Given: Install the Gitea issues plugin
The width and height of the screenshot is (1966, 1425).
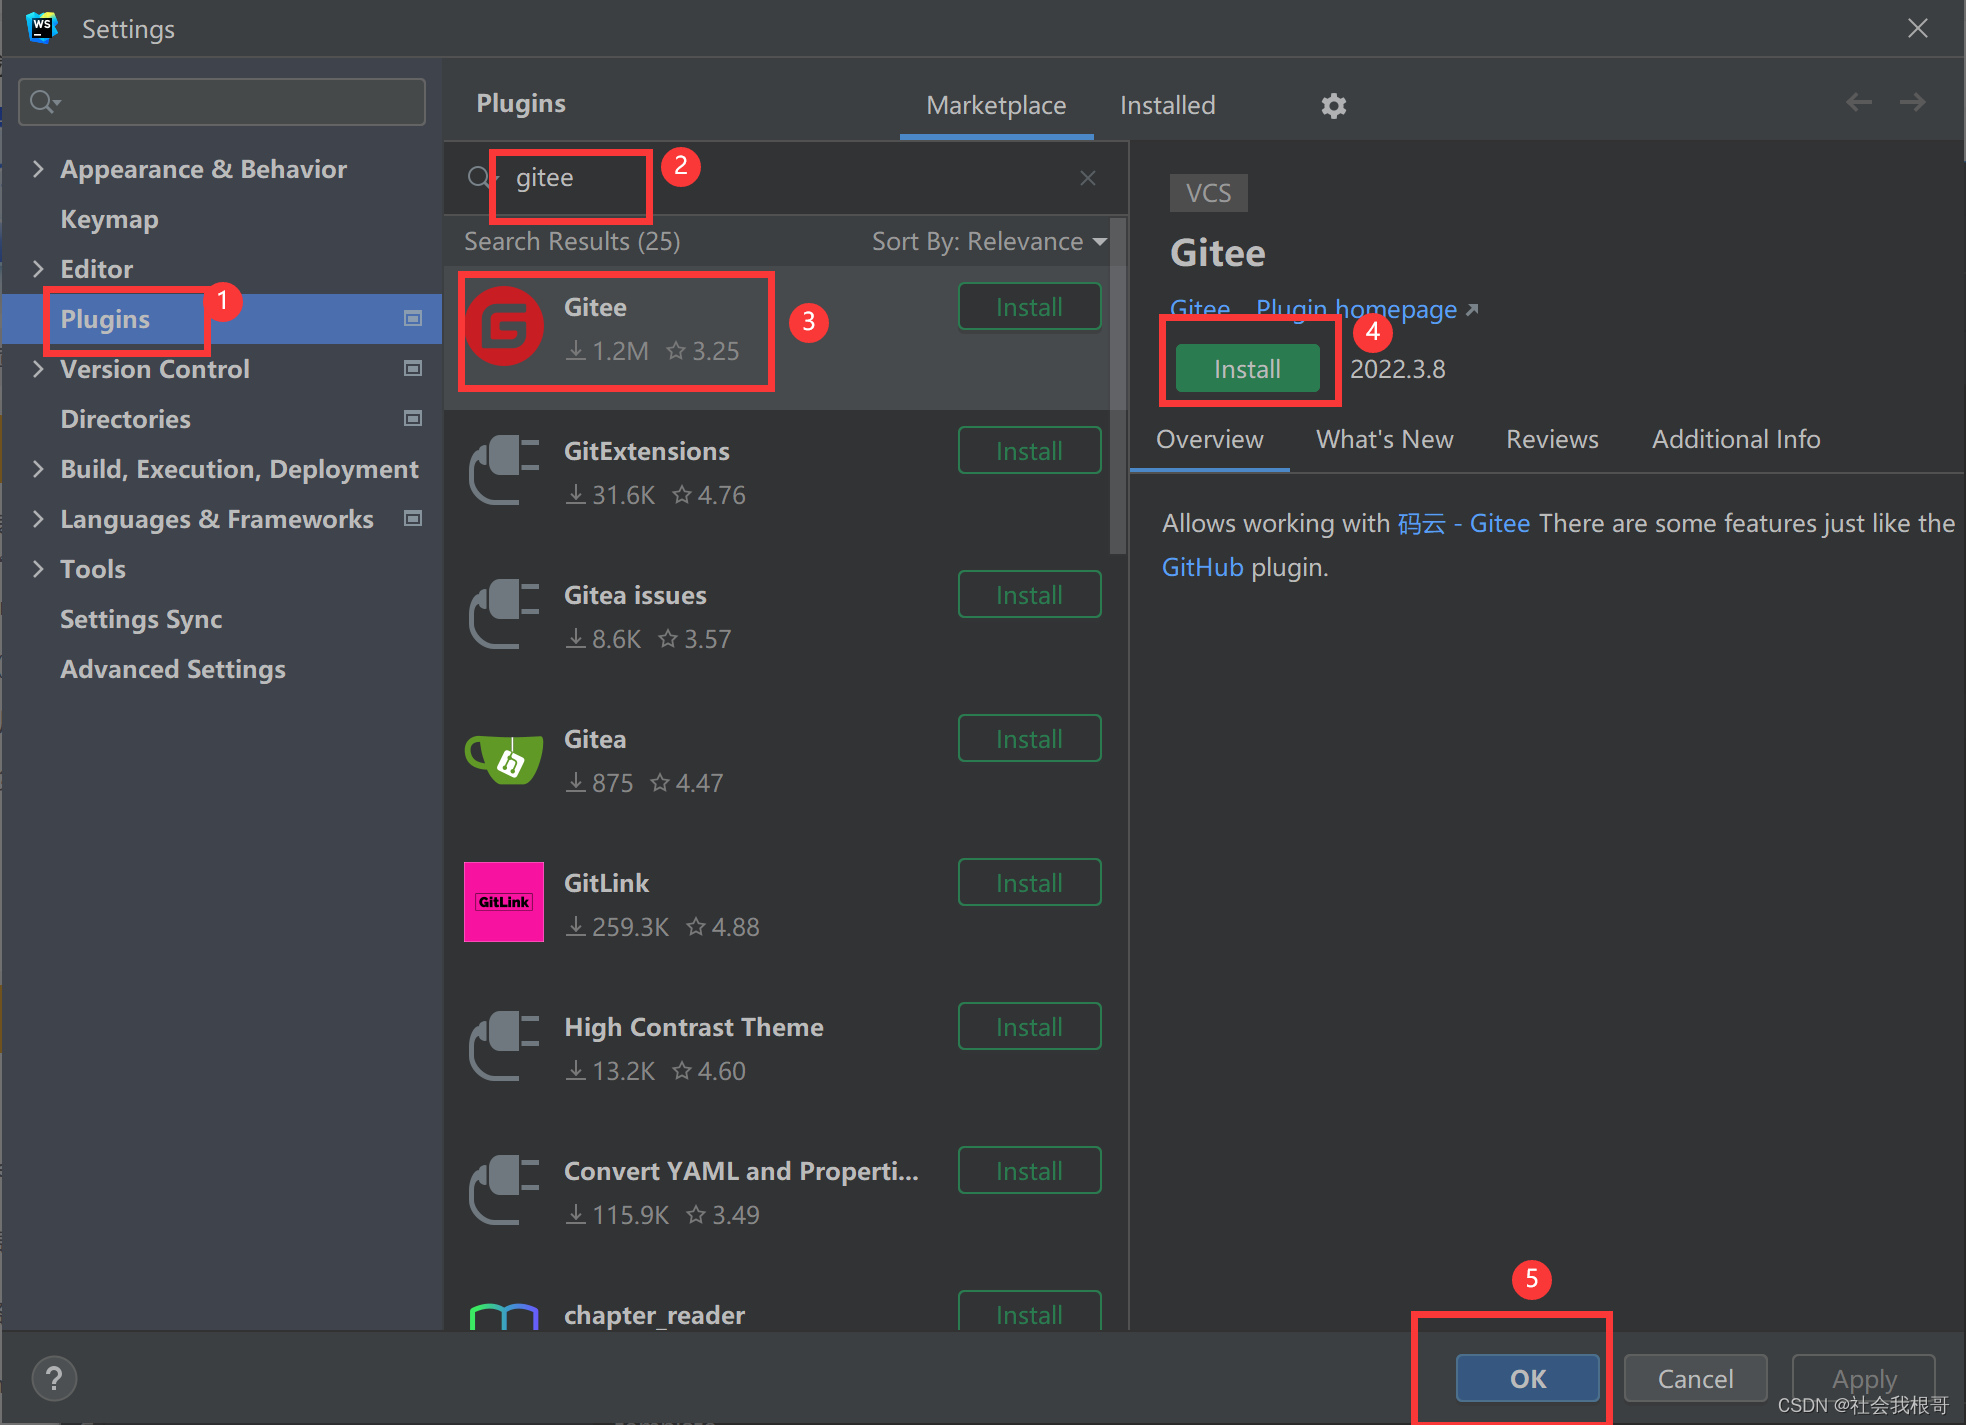Looking at the screenshot, I should tap(1029, 595).
